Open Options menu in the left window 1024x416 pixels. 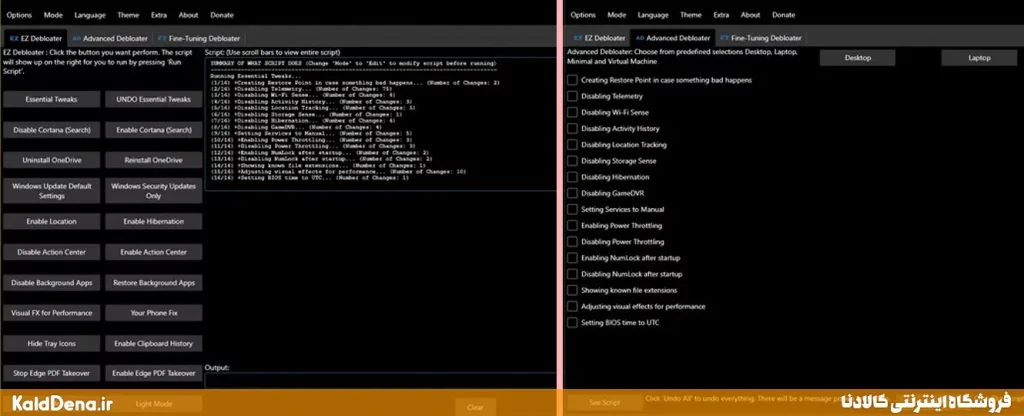19,15
